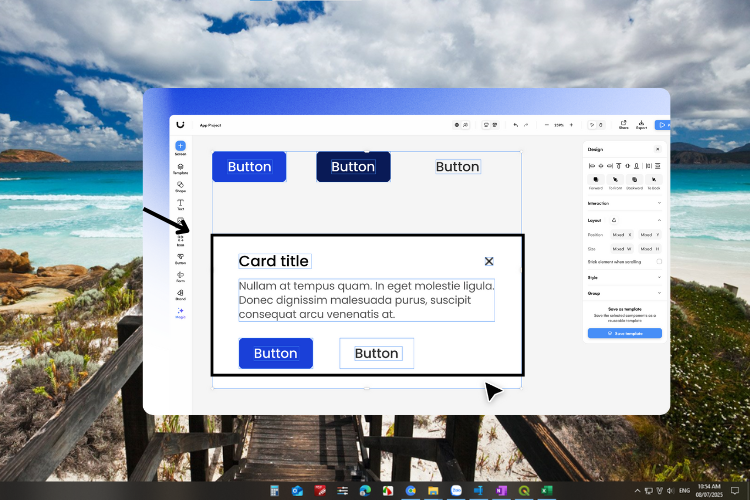Viewport: 750px width, 500px height.
Task: Click the Position Y field
Action: [650, 235]
